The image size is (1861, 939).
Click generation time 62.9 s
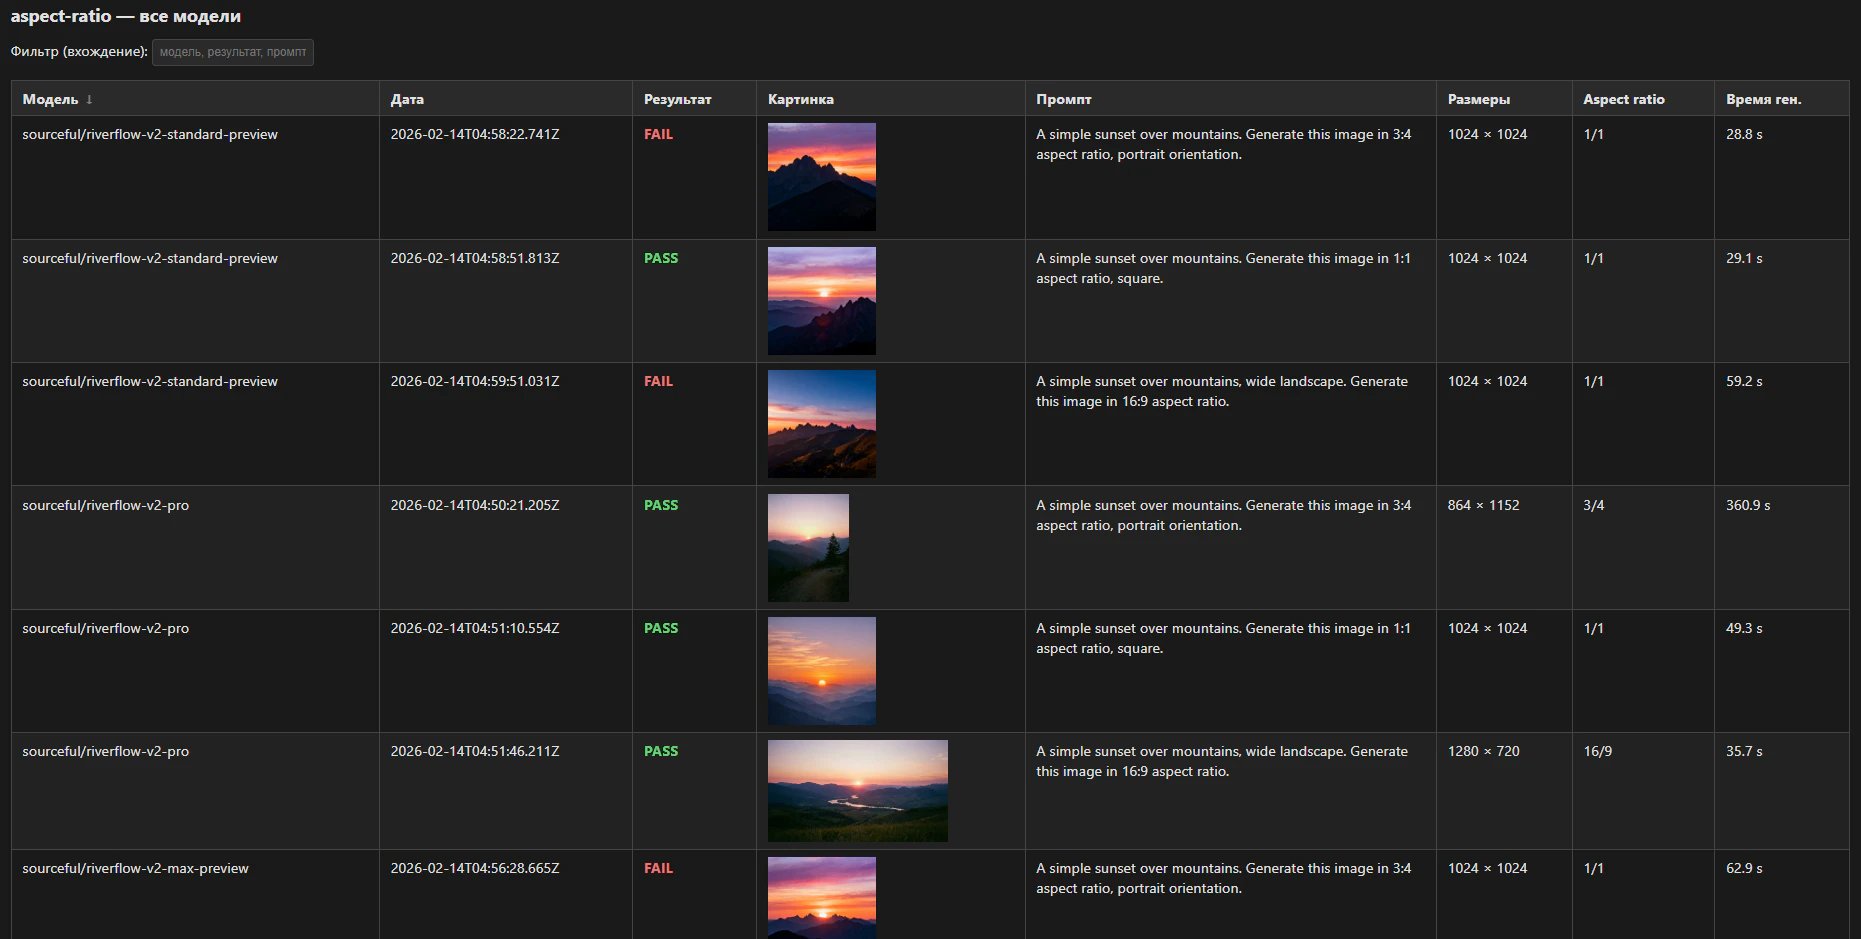[x=1743, y=868]
